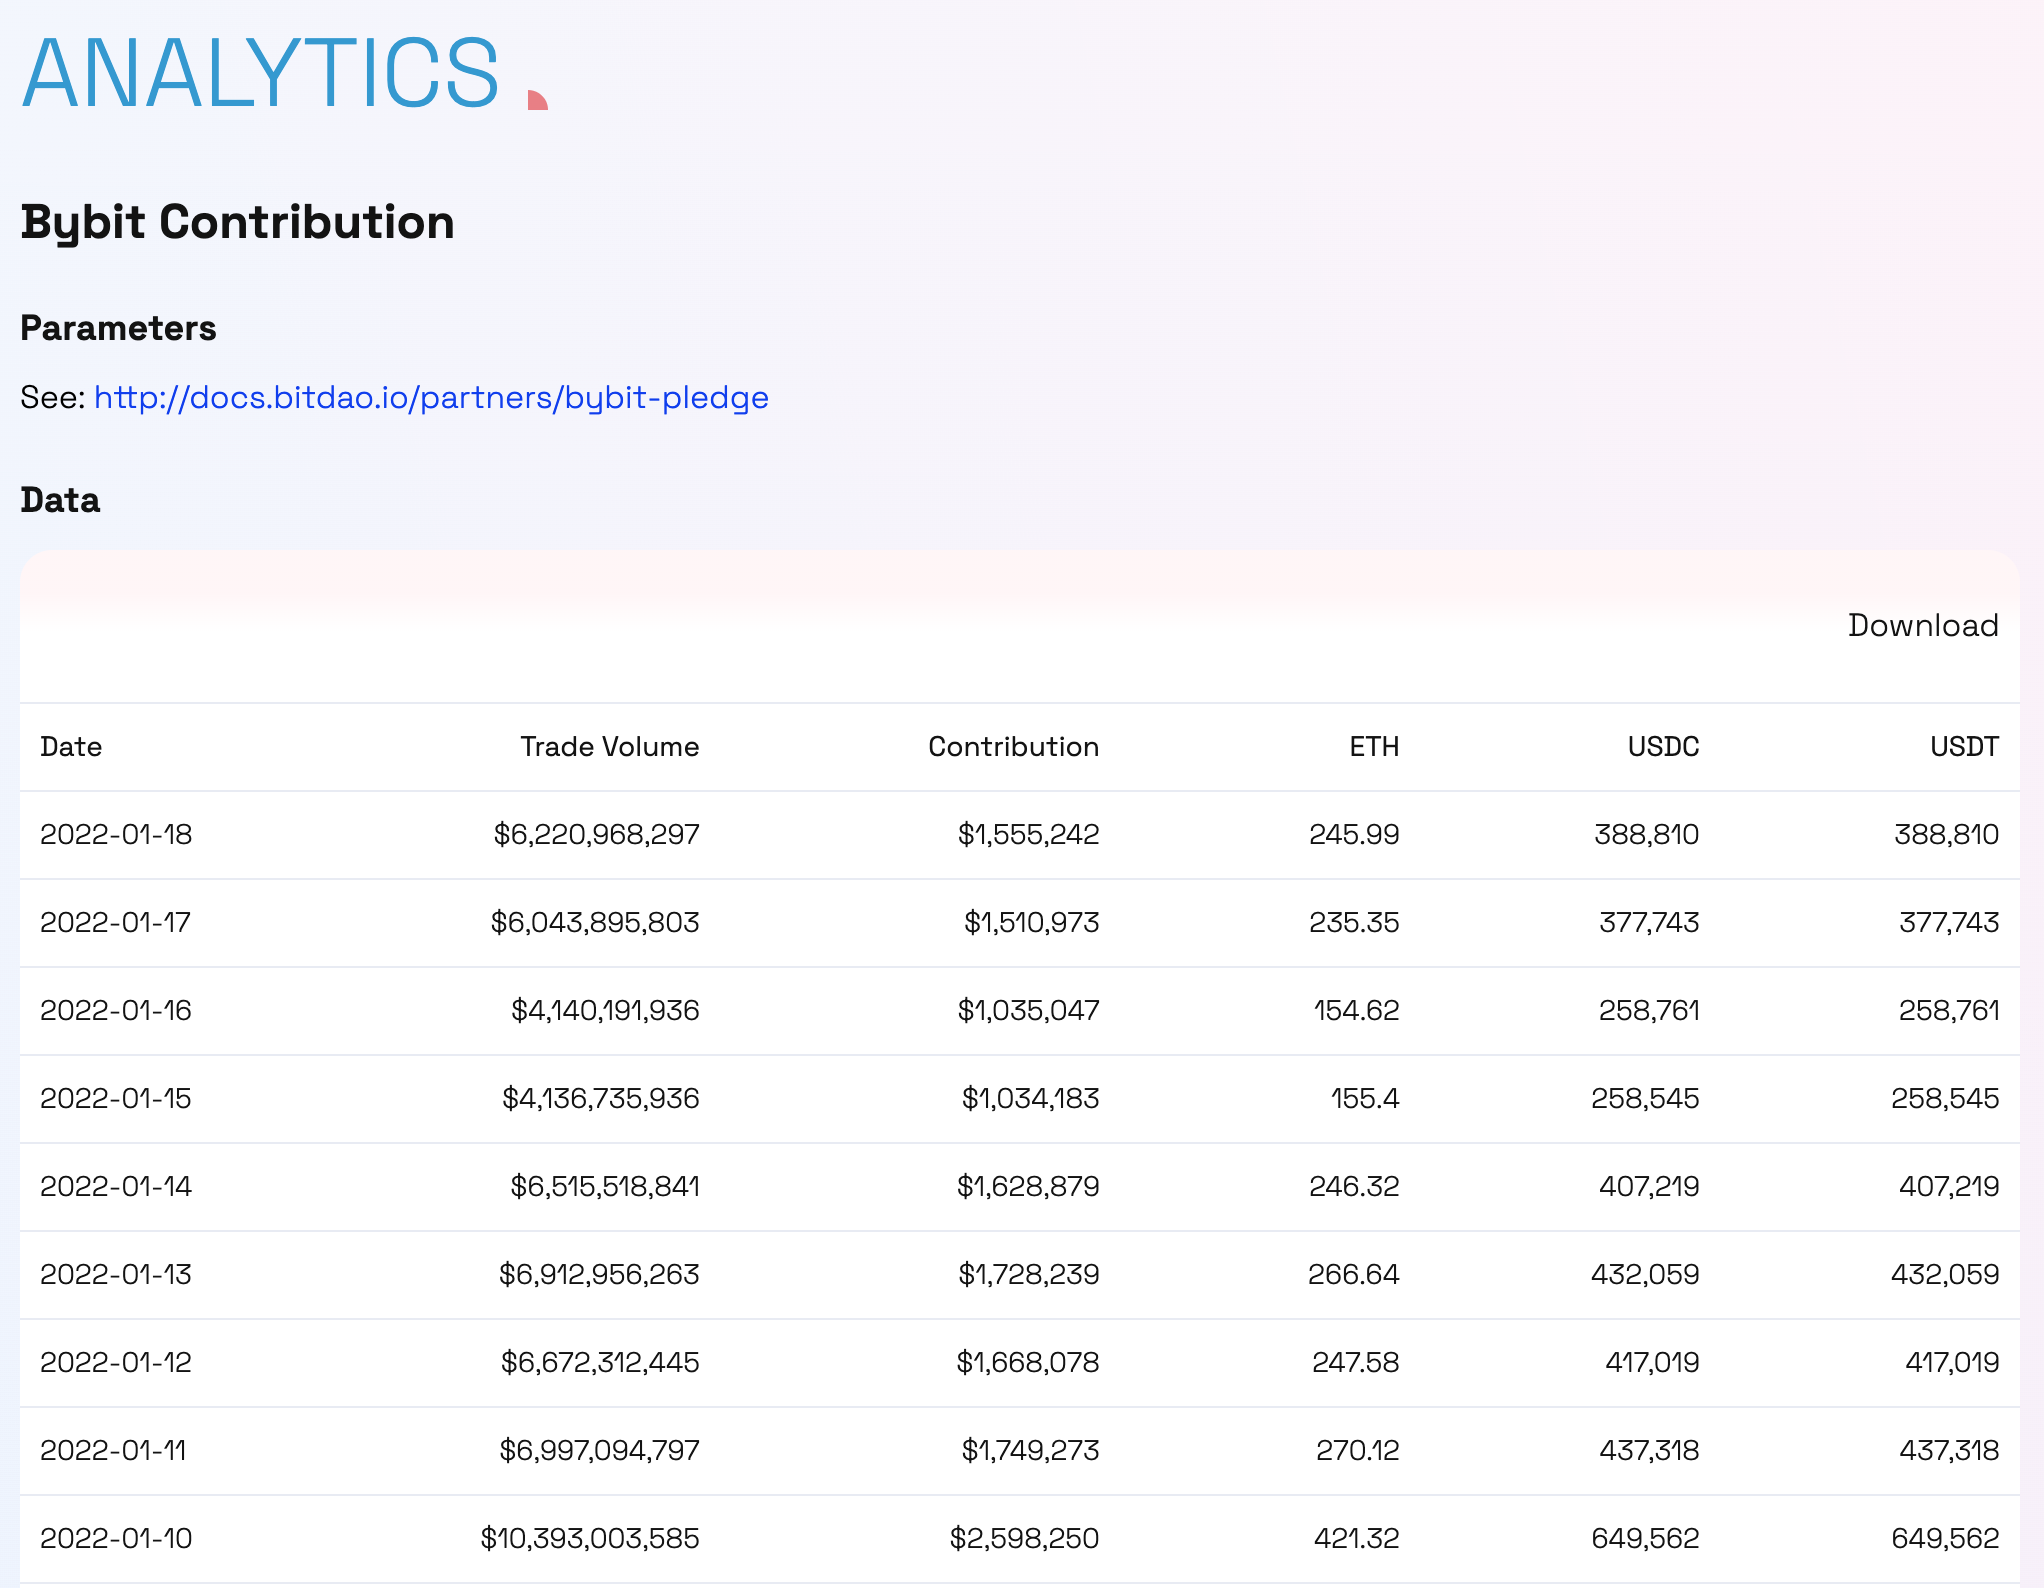The width and height of the screenshot is (2044, 1588).
Task: Select the 2022-01-10 date cell
Action: 116,1539
